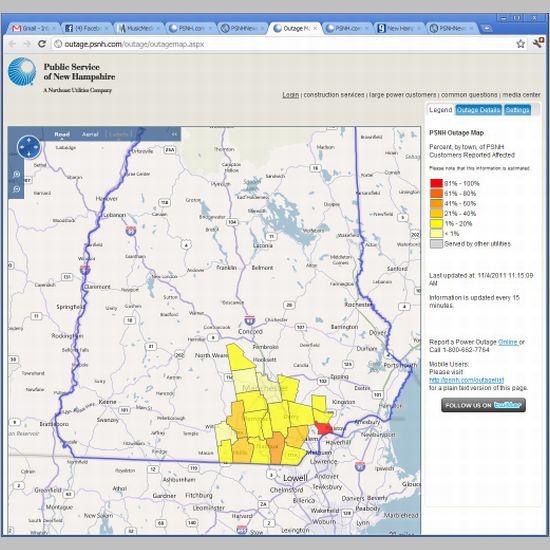
Task: Click the Portsmouth label on the map
Action: (400, 365)
